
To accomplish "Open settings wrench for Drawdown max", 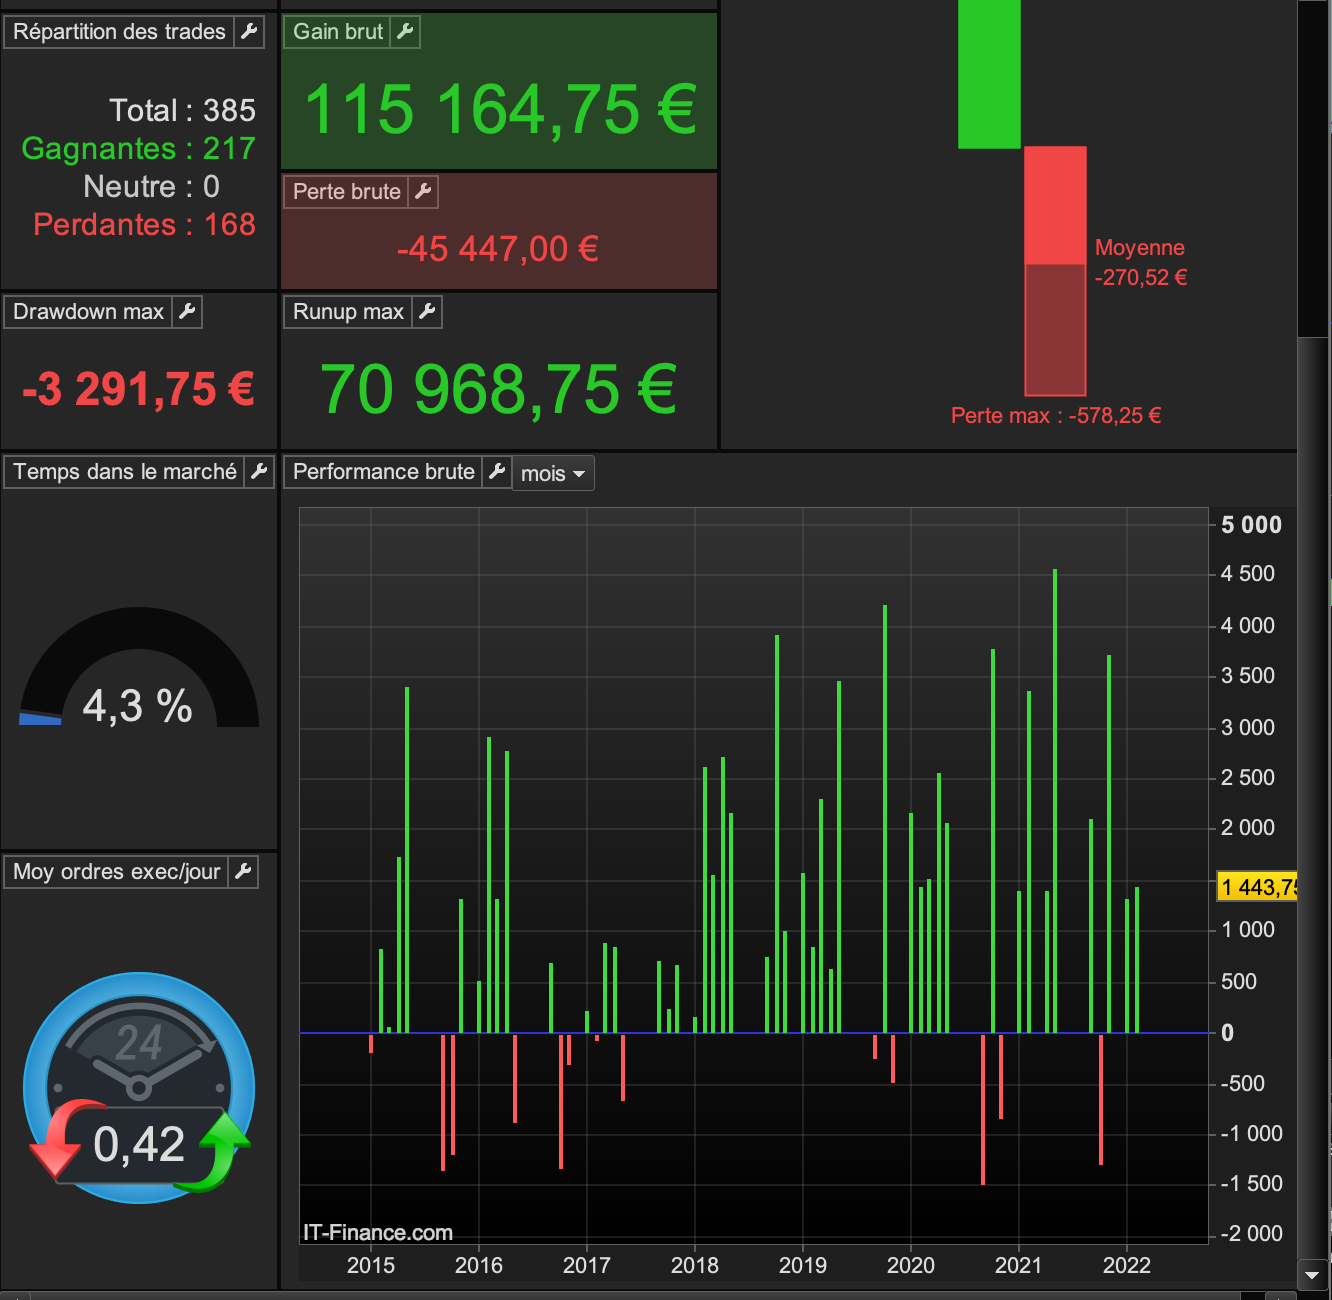I will (187, 312).
